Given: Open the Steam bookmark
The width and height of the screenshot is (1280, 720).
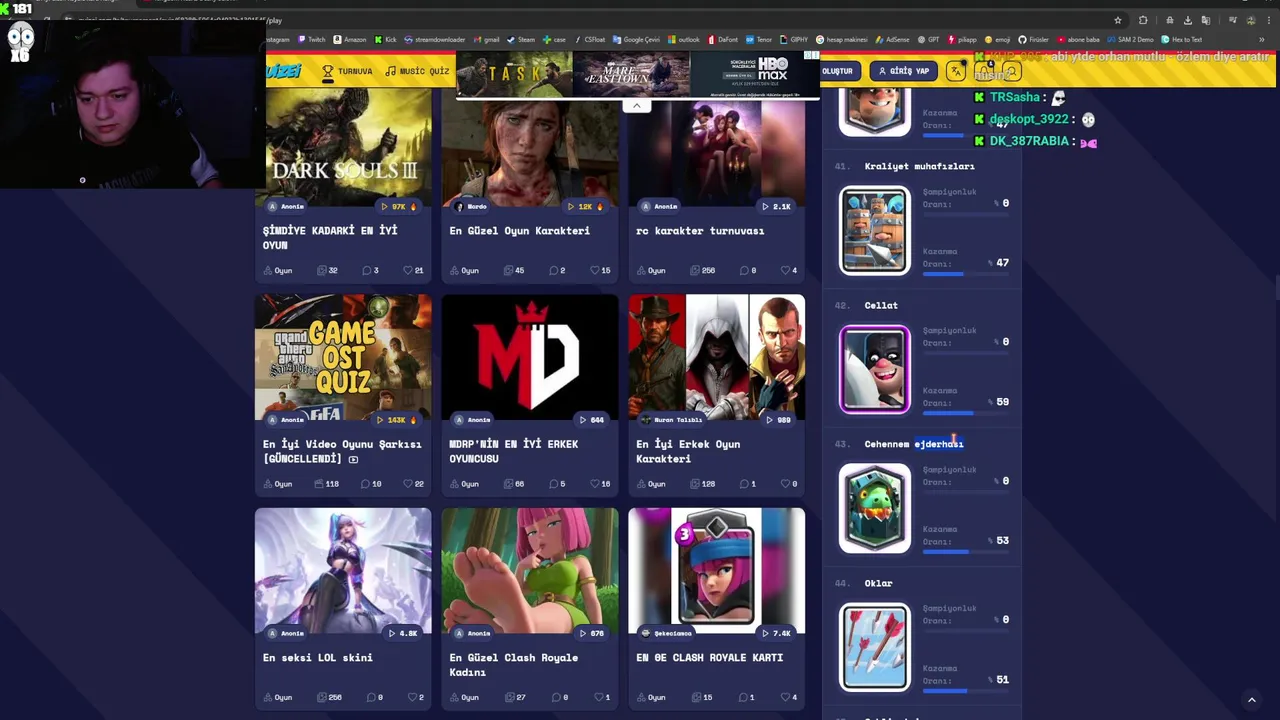Looking at the screenshot, I should [521, 40].
